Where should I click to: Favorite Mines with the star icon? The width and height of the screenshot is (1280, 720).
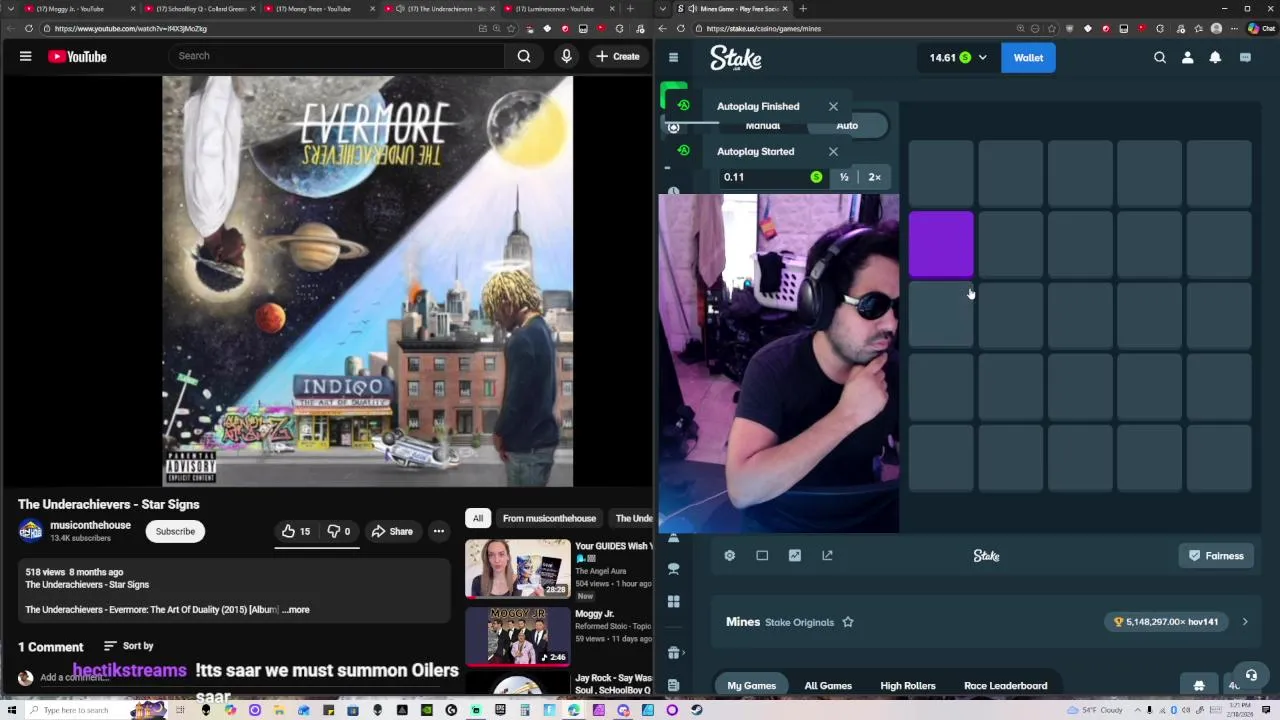pyautogui.click(x=848, y=622)
